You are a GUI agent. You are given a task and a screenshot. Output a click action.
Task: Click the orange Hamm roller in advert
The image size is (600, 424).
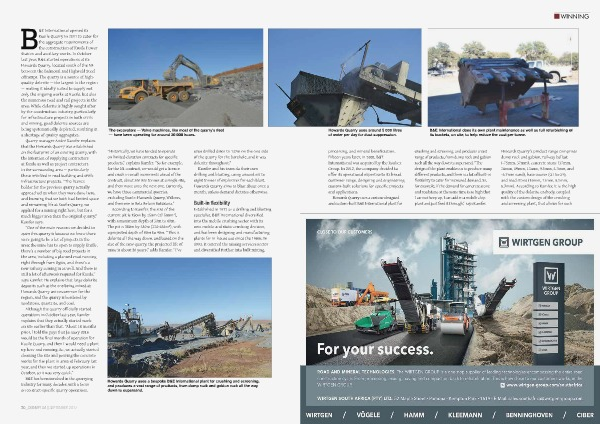[454, 318]
